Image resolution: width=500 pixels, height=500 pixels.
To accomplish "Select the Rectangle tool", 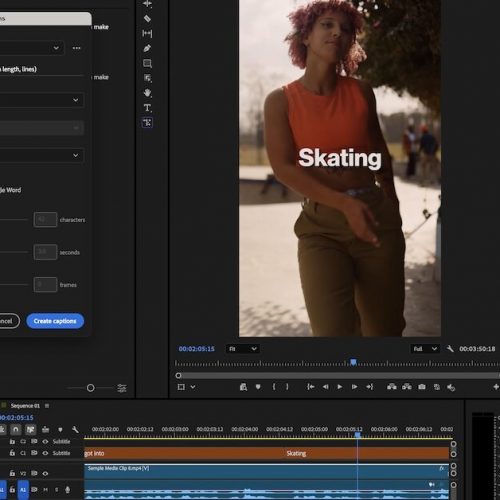I will [147, 63].
